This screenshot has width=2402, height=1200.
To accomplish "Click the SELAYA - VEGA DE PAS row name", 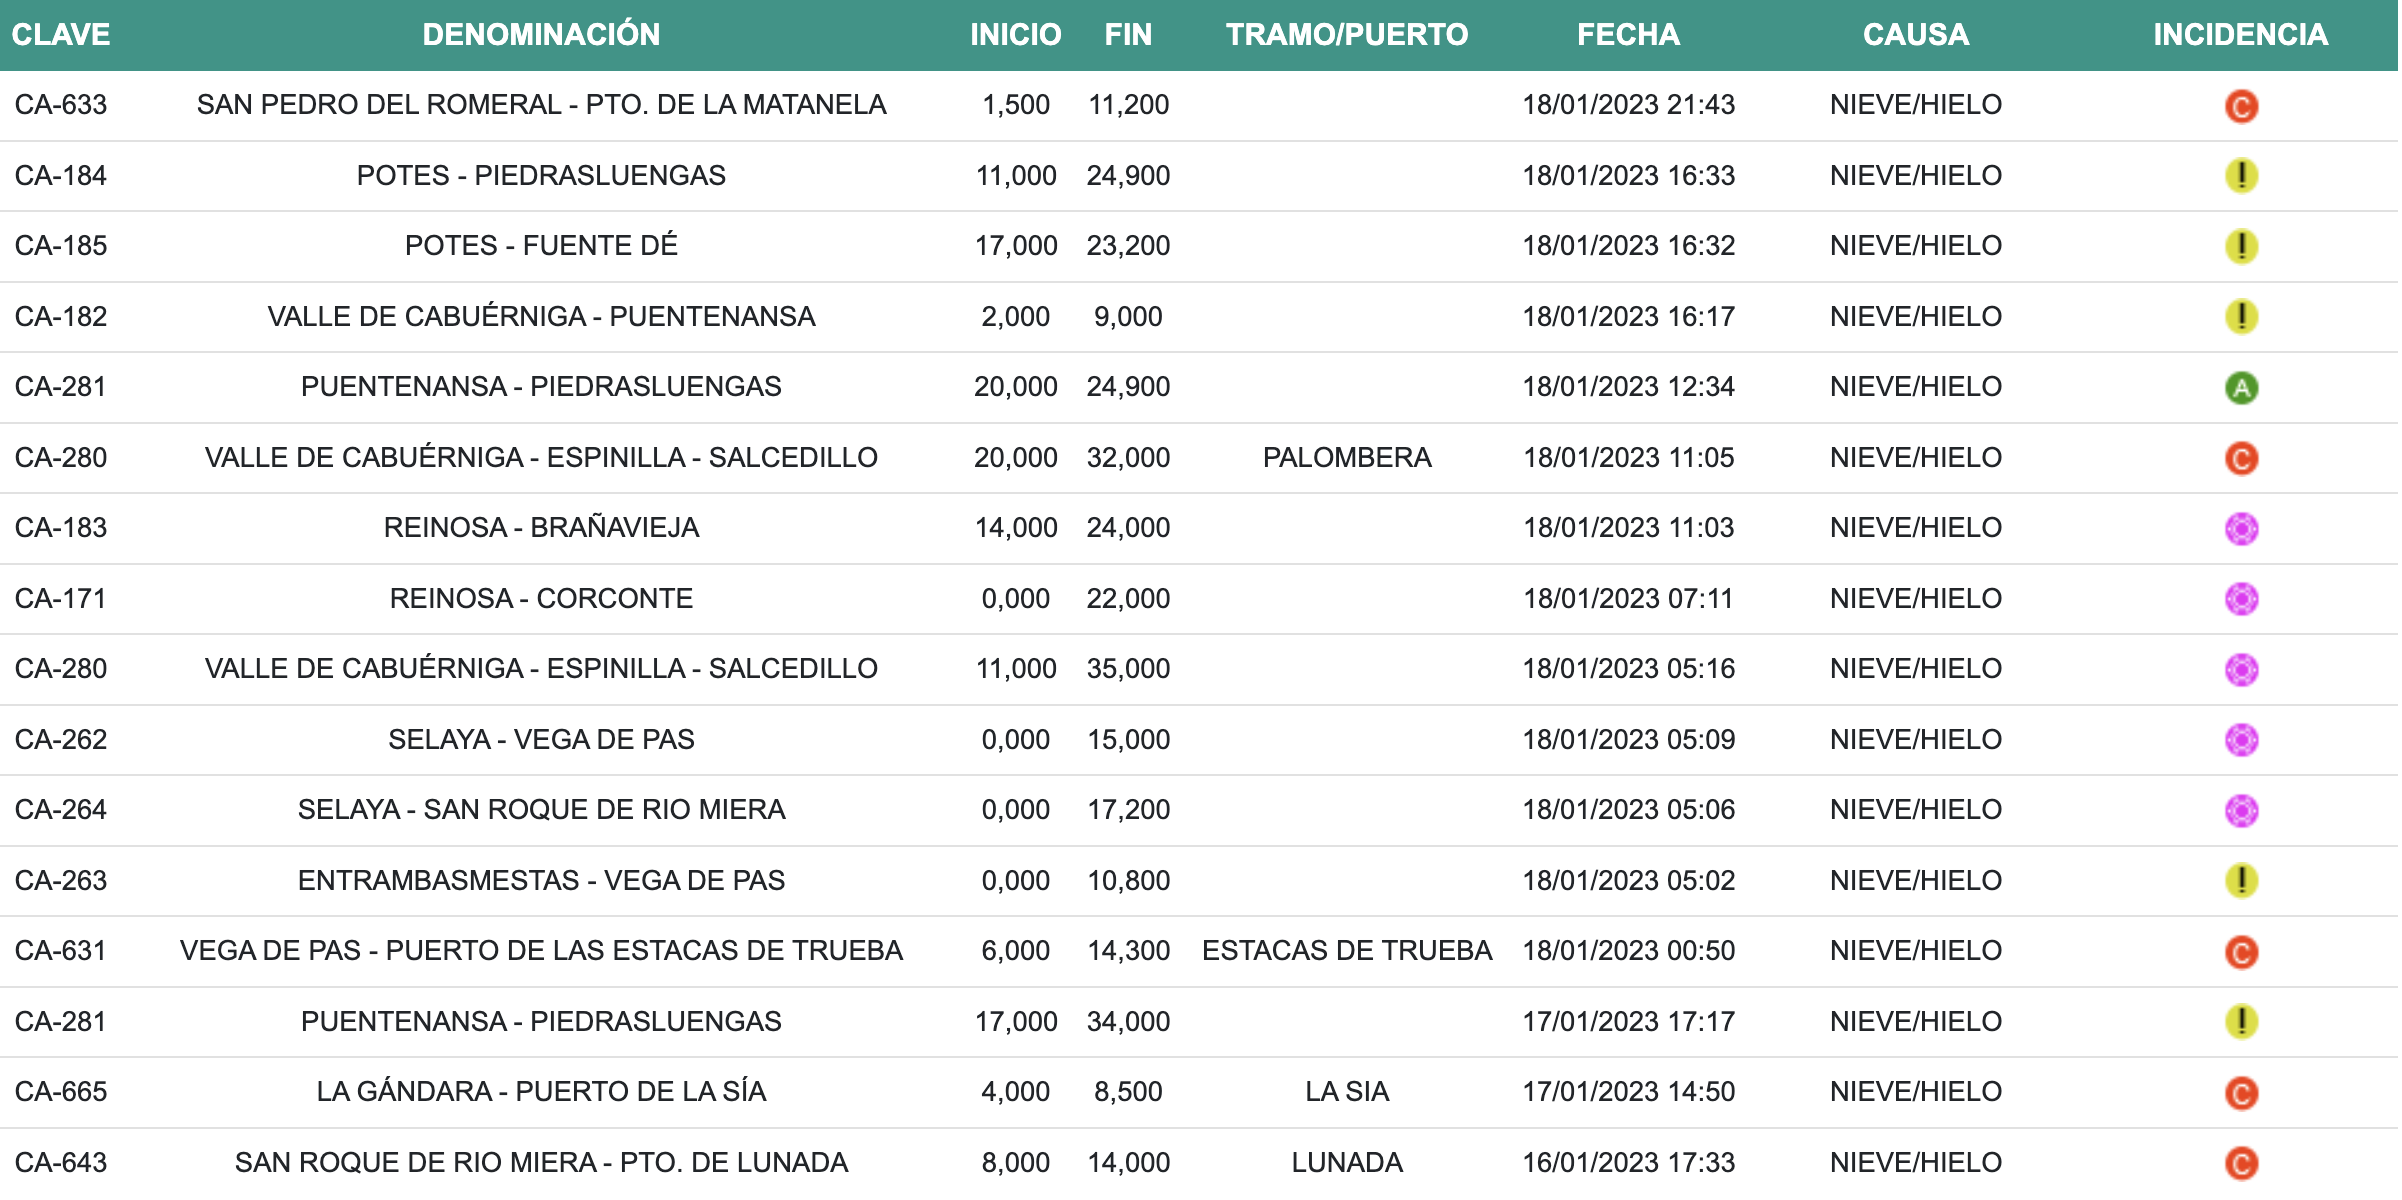I will point(541,740).
